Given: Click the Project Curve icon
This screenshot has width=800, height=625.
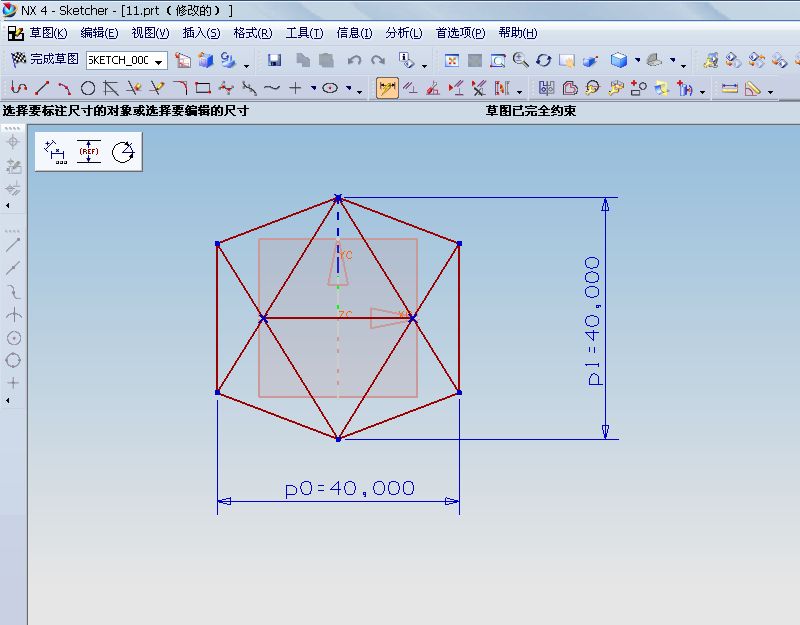Looking at the screenshot, I should tap(662, 88).
